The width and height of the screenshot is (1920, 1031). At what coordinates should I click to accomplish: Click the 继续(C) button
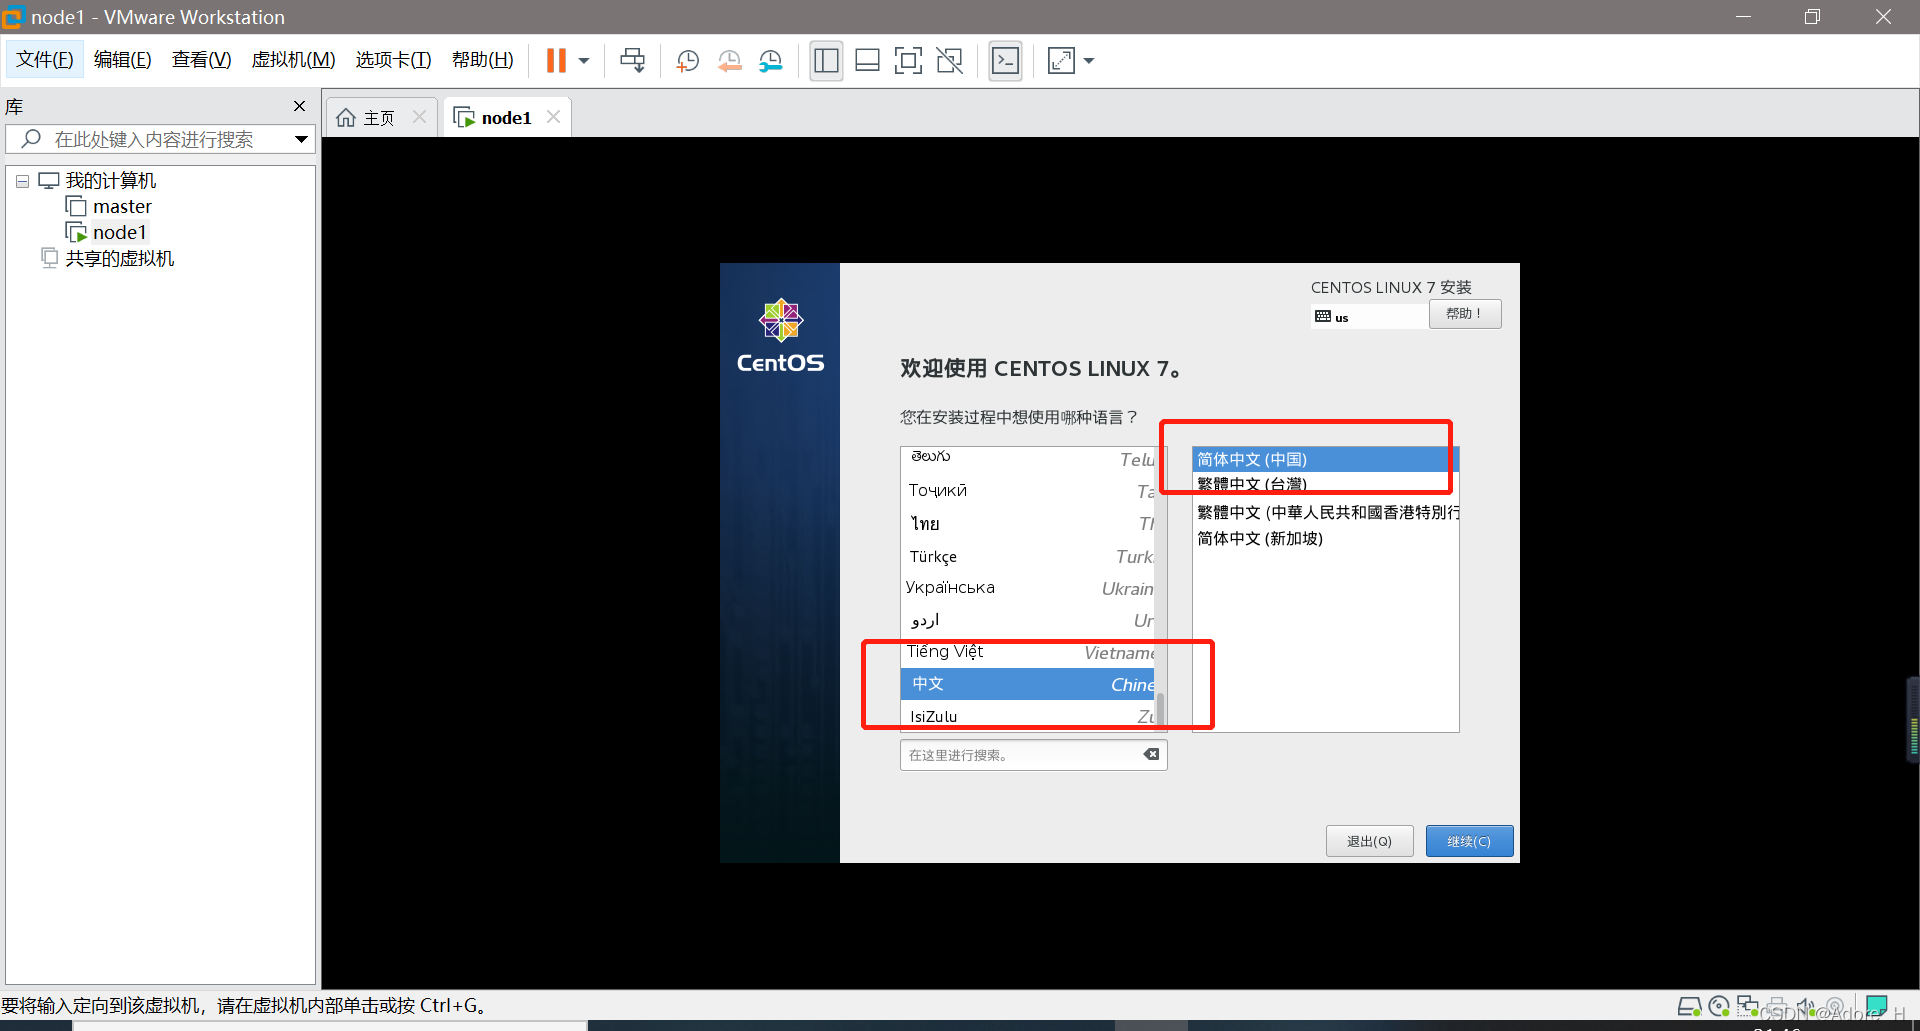point(1469,841)
